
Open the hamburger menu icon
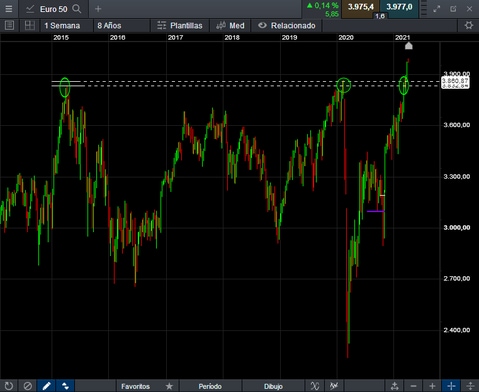[x=9, y=9]
